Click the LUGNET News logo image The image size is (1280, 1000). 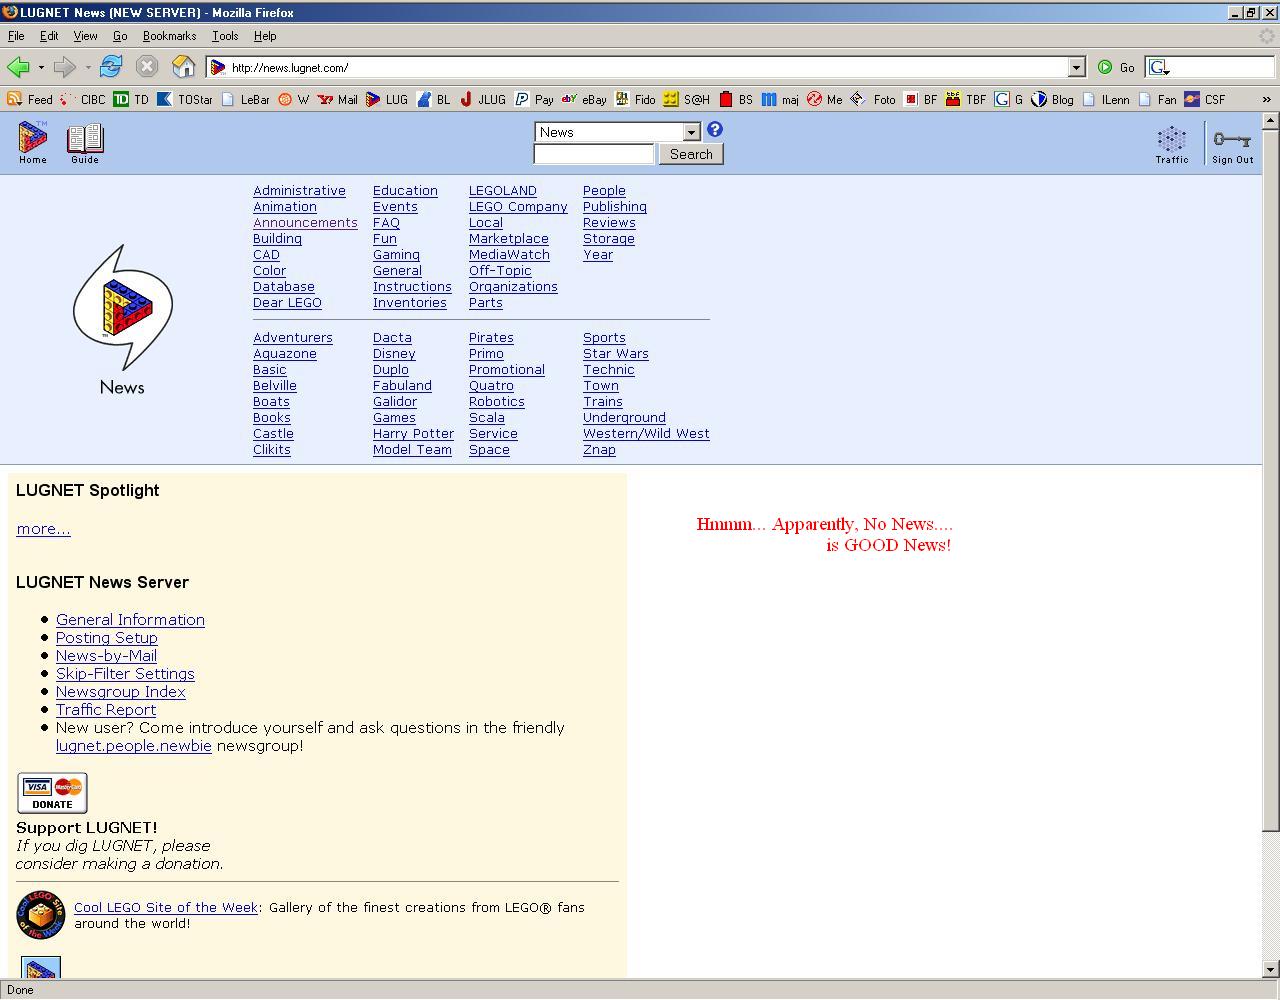point(122,320)
